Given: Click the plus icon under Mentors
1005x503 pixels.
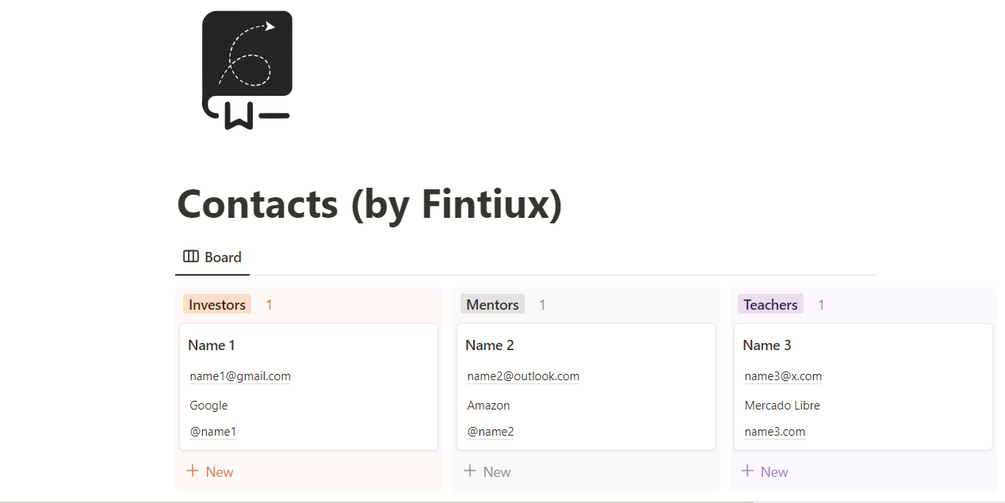Looking at the screenshot, I should point(470,471).
